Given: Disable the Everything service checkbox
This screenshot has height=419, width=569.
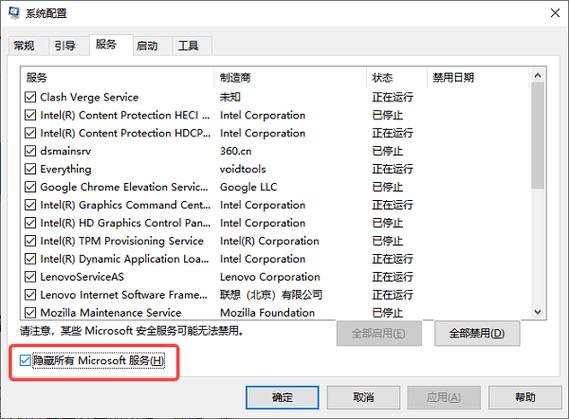Looking at the screenshot, I should 30,169.
